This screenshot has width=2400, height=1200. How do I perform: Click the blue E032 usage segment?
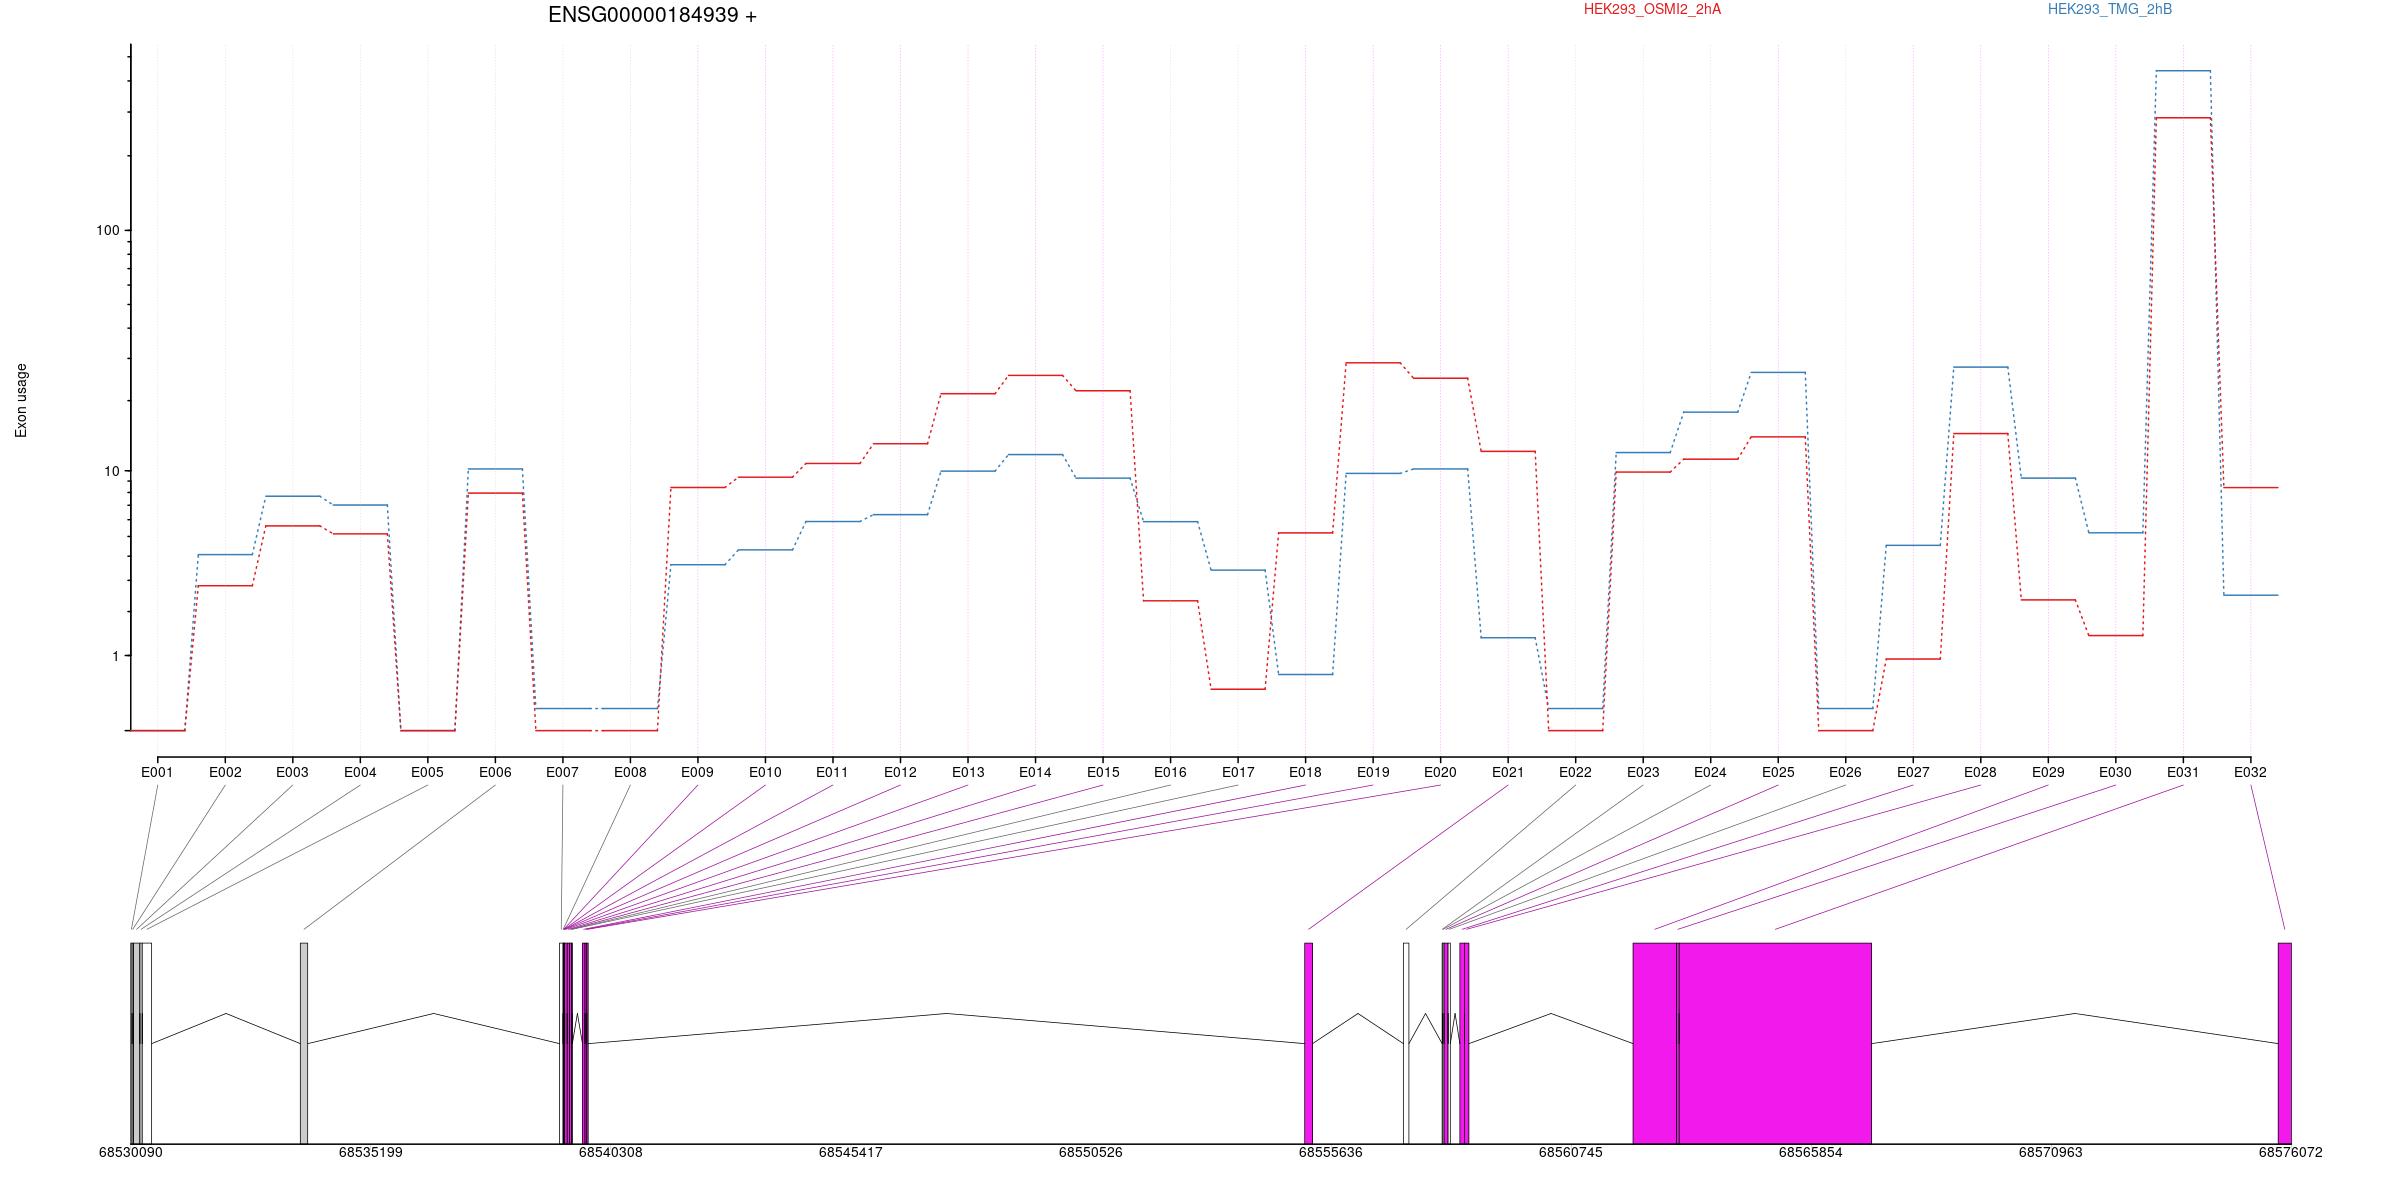[x=2250, y=595]
